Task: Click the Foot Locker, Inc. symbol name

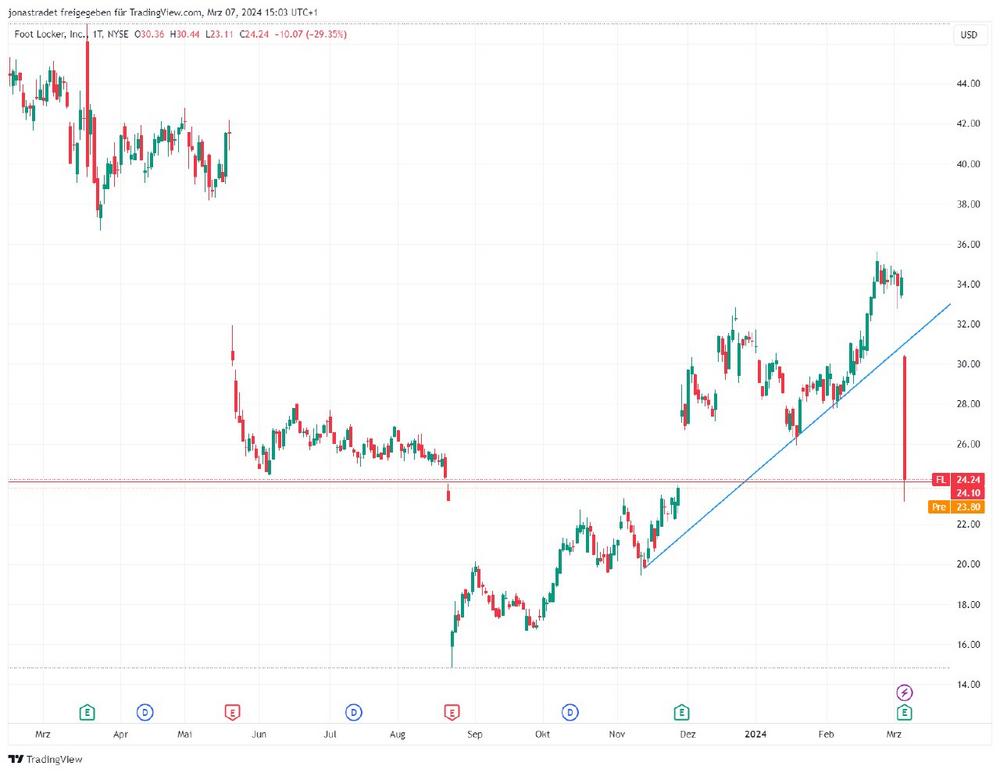Action: click(x=48, y=35)
